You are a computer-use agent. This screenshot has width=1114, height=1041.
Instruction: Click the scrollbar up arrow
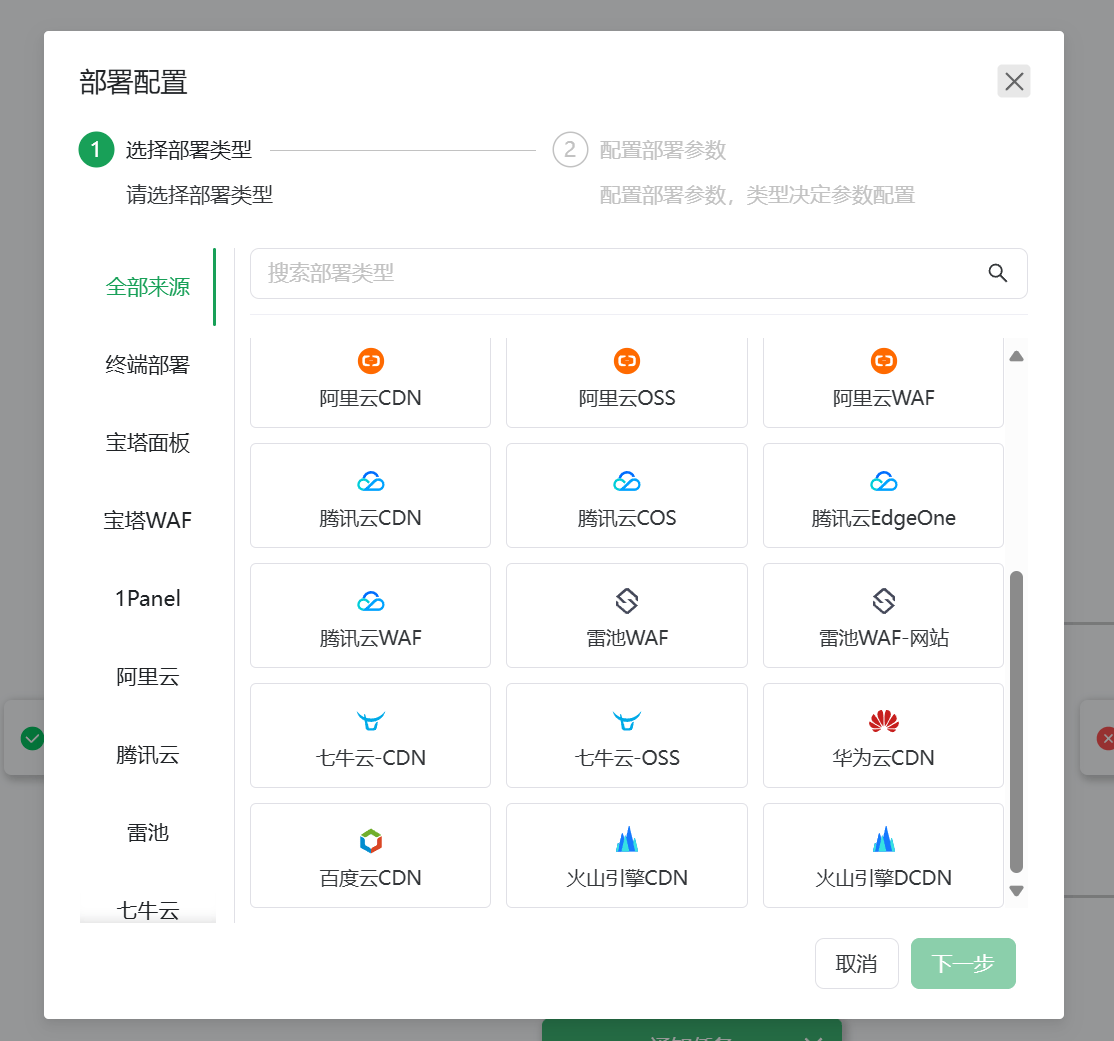click(1017, 356)
